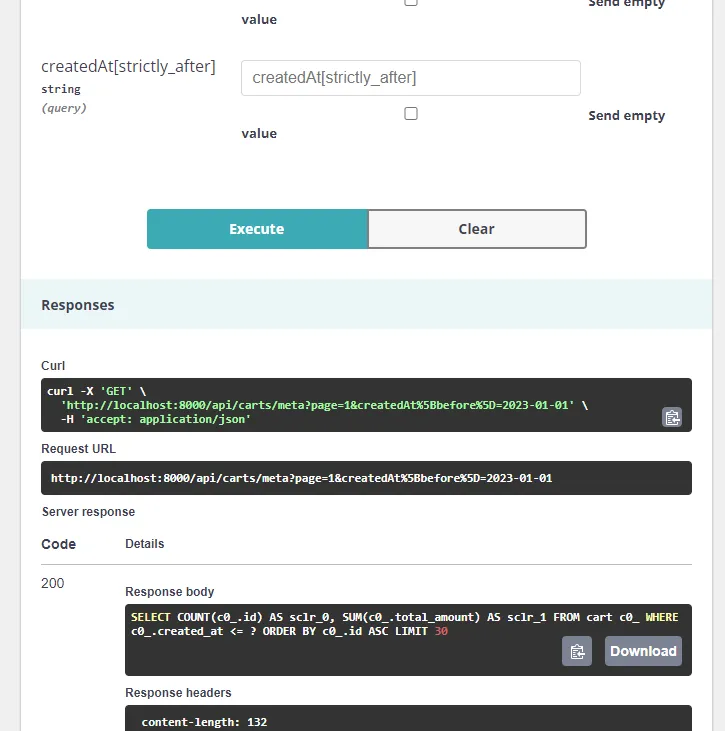This screenshot has height=731, width=725.
Task: Click the Request URL label
Action: coord(78,448)
